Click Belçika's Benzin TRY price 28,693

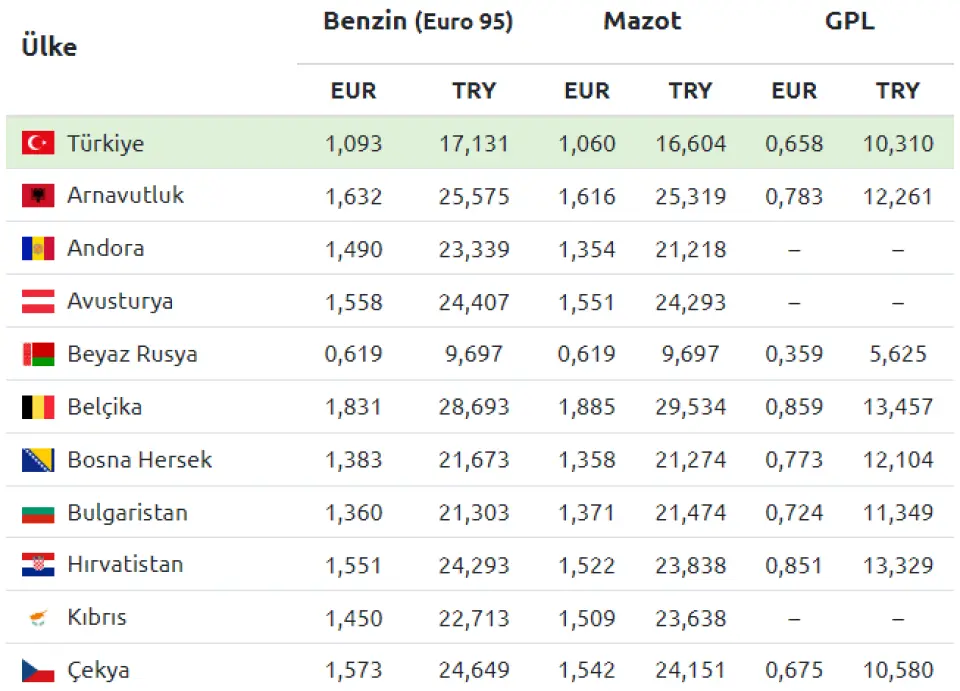tap(474, 407)
